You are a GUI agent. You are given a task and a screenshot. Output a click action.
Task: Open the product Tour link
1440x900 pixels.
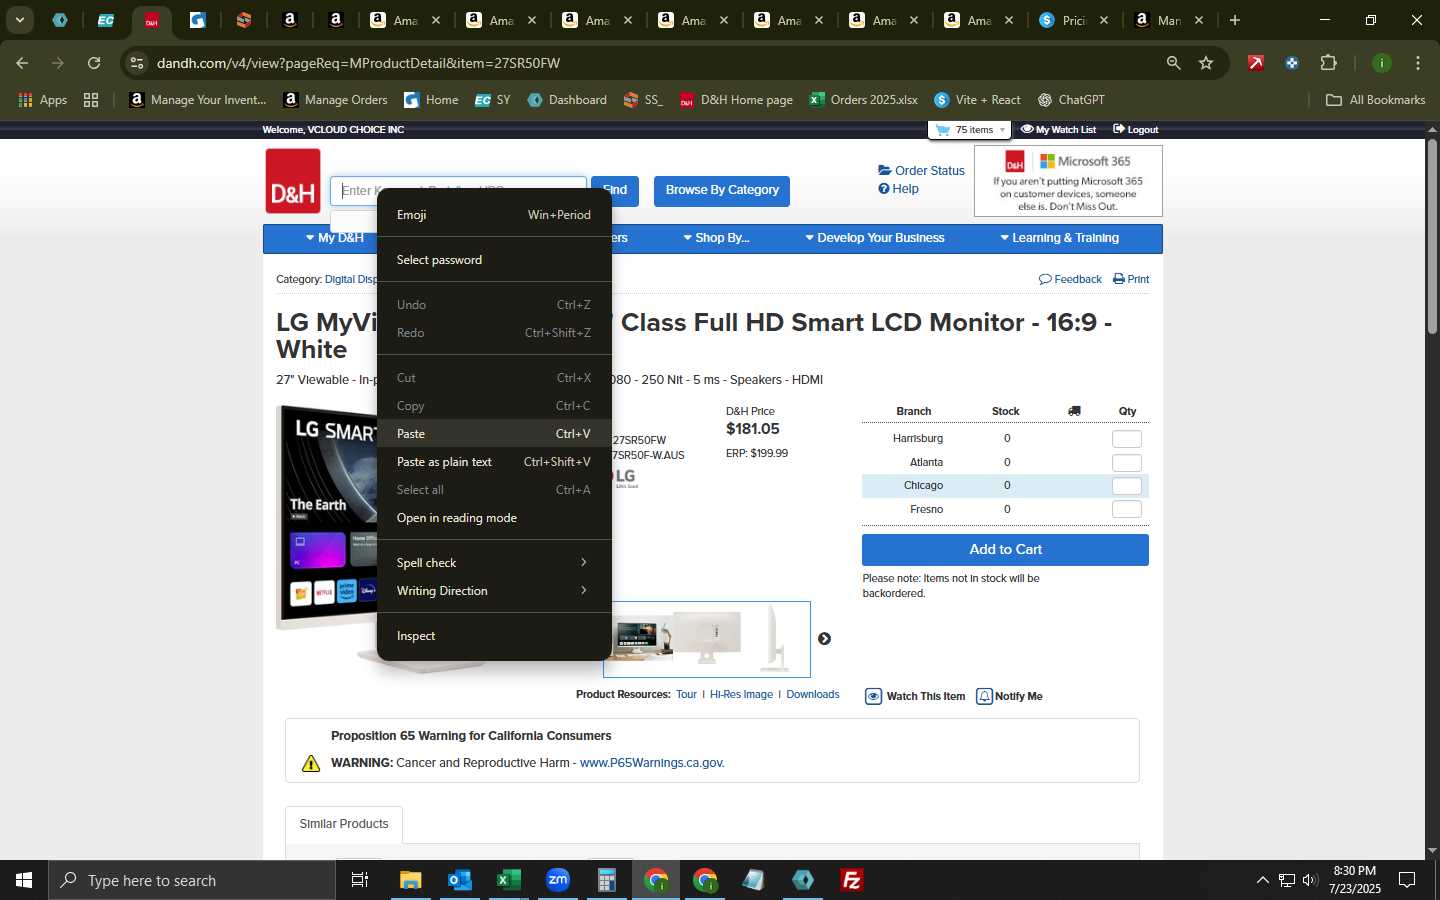tap(686, 695)
